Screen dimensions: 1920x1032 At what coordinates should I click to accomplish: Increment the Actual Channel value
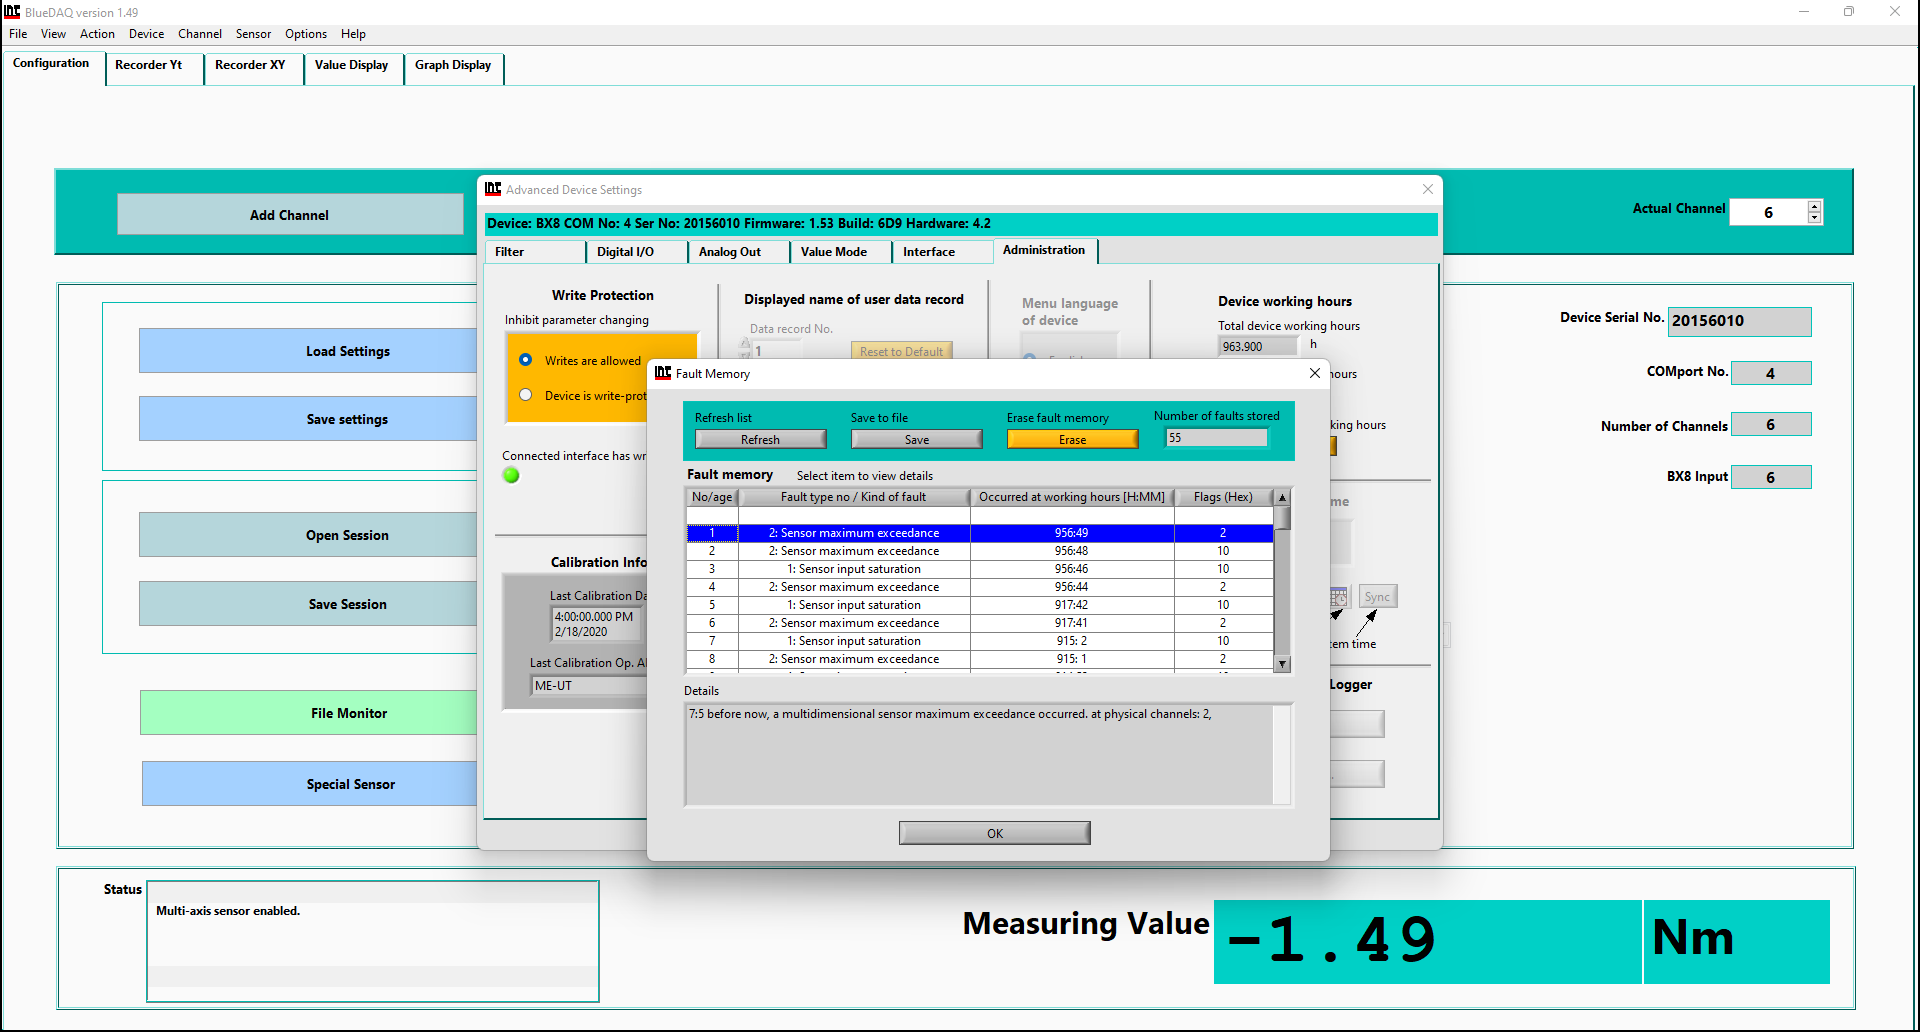1814,206
